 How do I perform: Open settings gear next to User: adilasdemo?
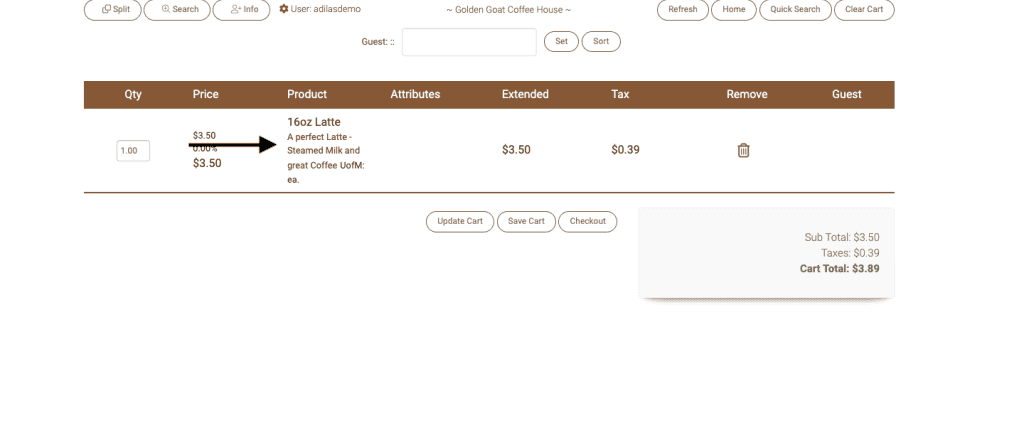283,9
